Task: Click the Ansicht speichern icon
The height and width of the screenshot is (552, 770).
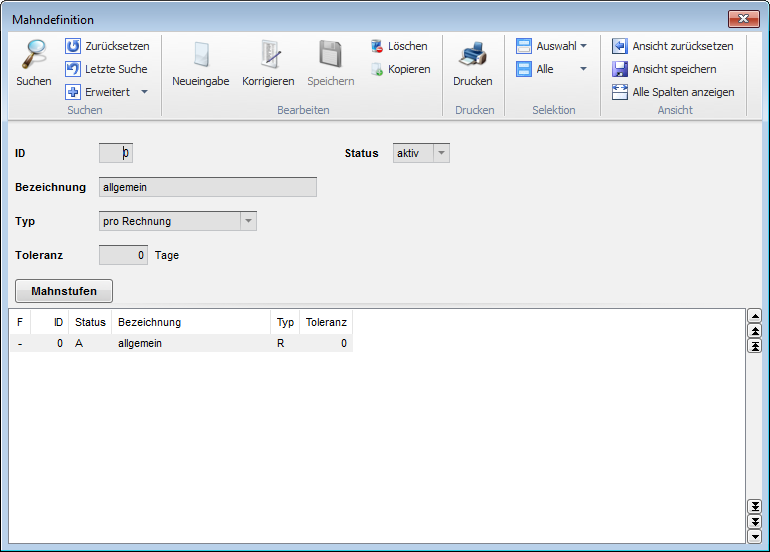Action: pos(620,69)
